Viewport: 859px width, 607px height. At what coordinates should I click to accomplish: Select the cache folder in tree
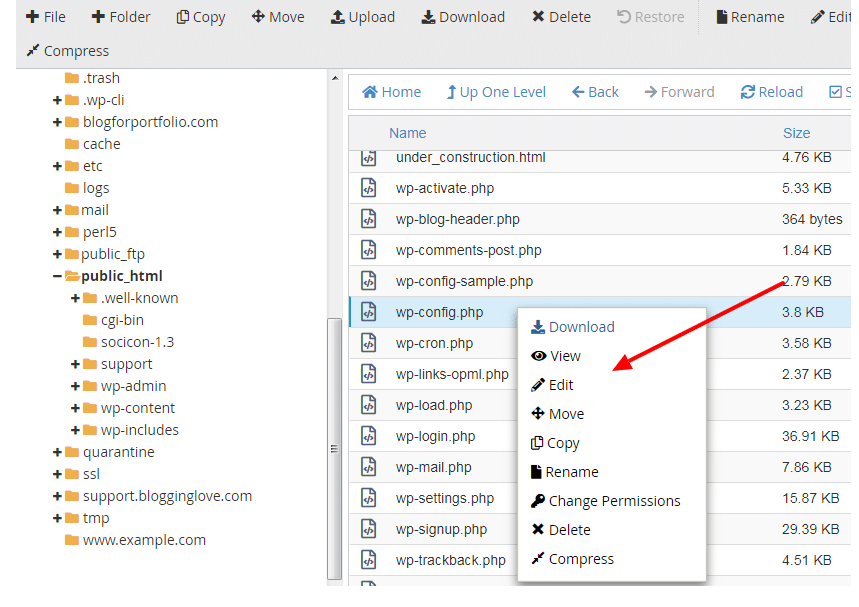point(93,144)
